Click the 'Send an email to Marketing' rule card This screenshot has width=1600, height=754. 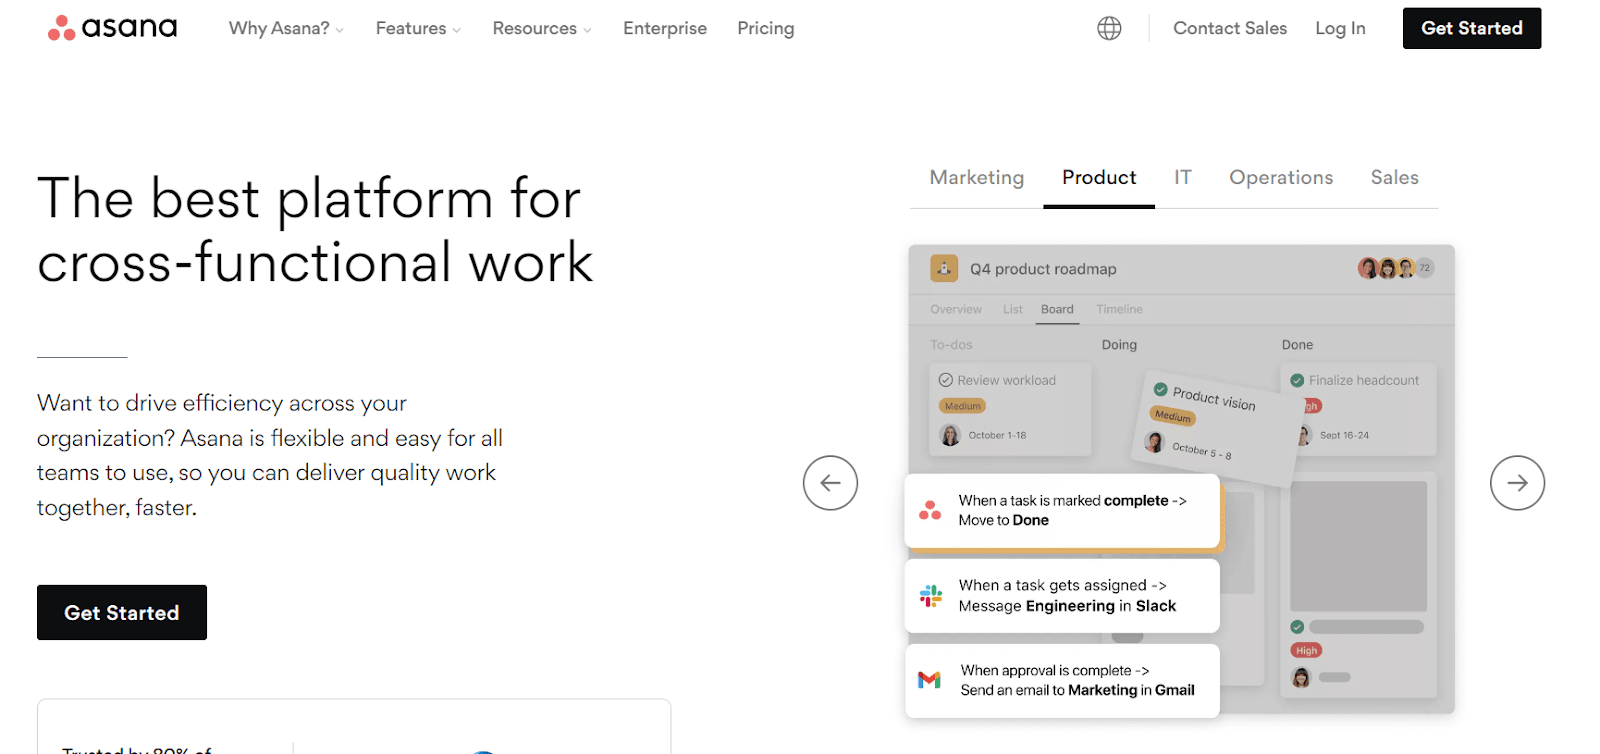pyautogui.click(x=1062, y=680)
